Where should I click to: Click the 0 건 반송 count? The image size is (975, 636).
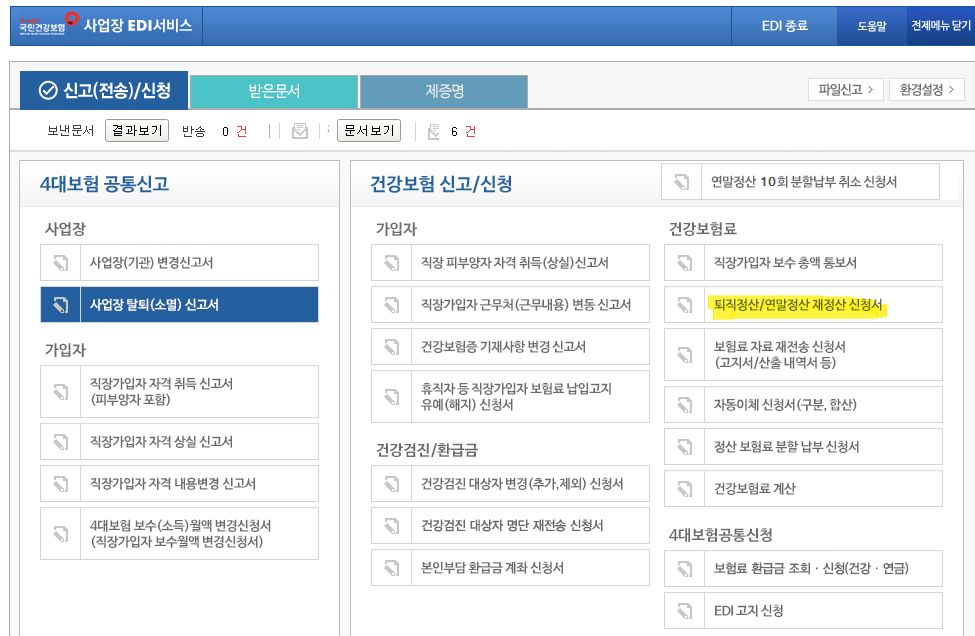click(234, 131)
